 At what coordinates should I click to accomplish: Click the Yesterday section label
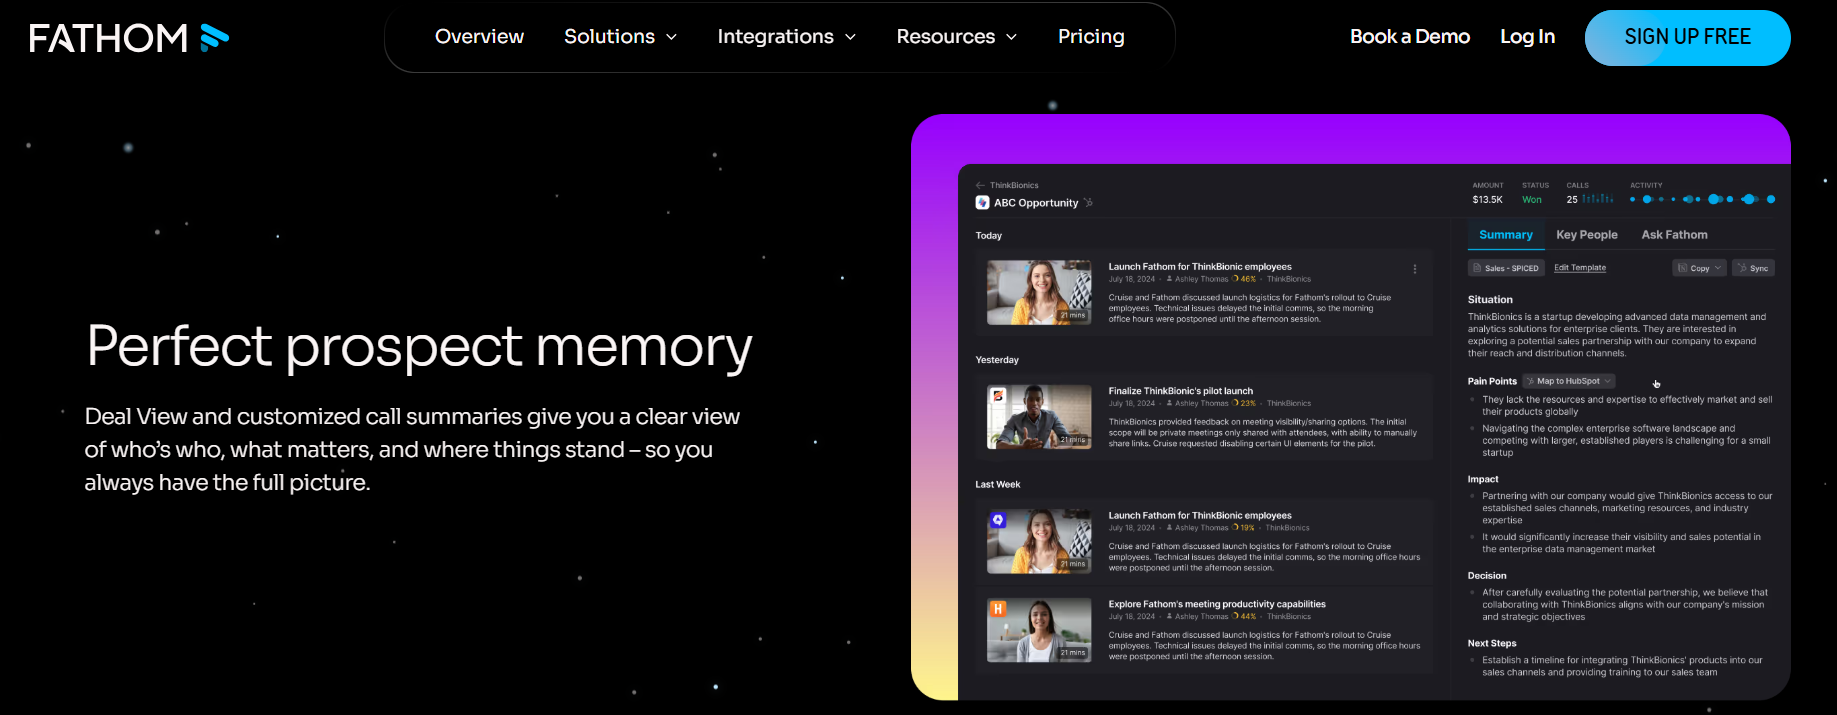coord(997,360)
